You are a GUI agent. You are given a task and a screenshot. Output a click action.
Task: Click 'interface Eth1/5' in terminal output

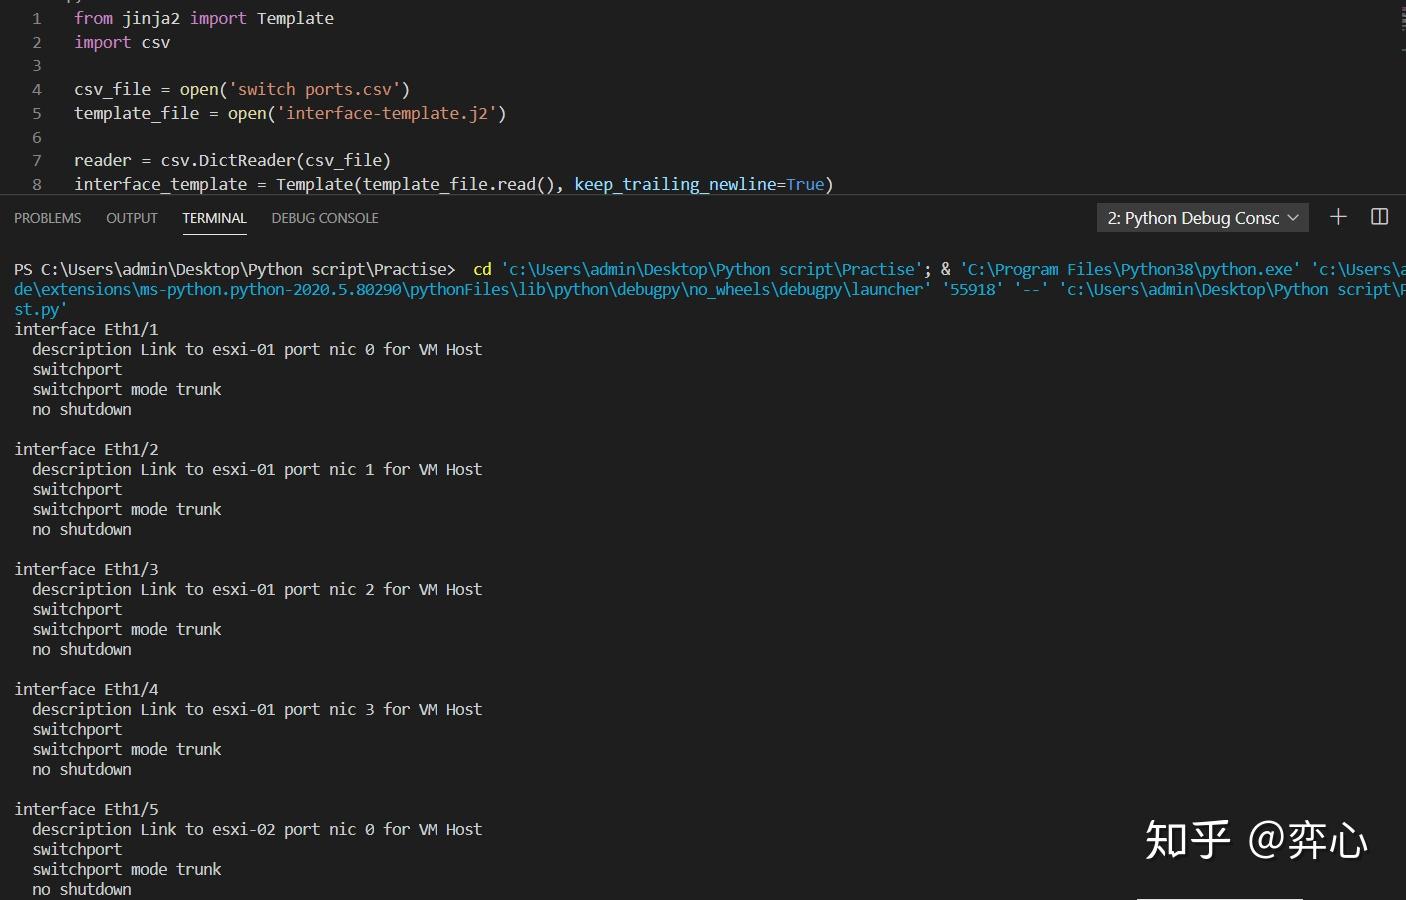click(86, 809)
